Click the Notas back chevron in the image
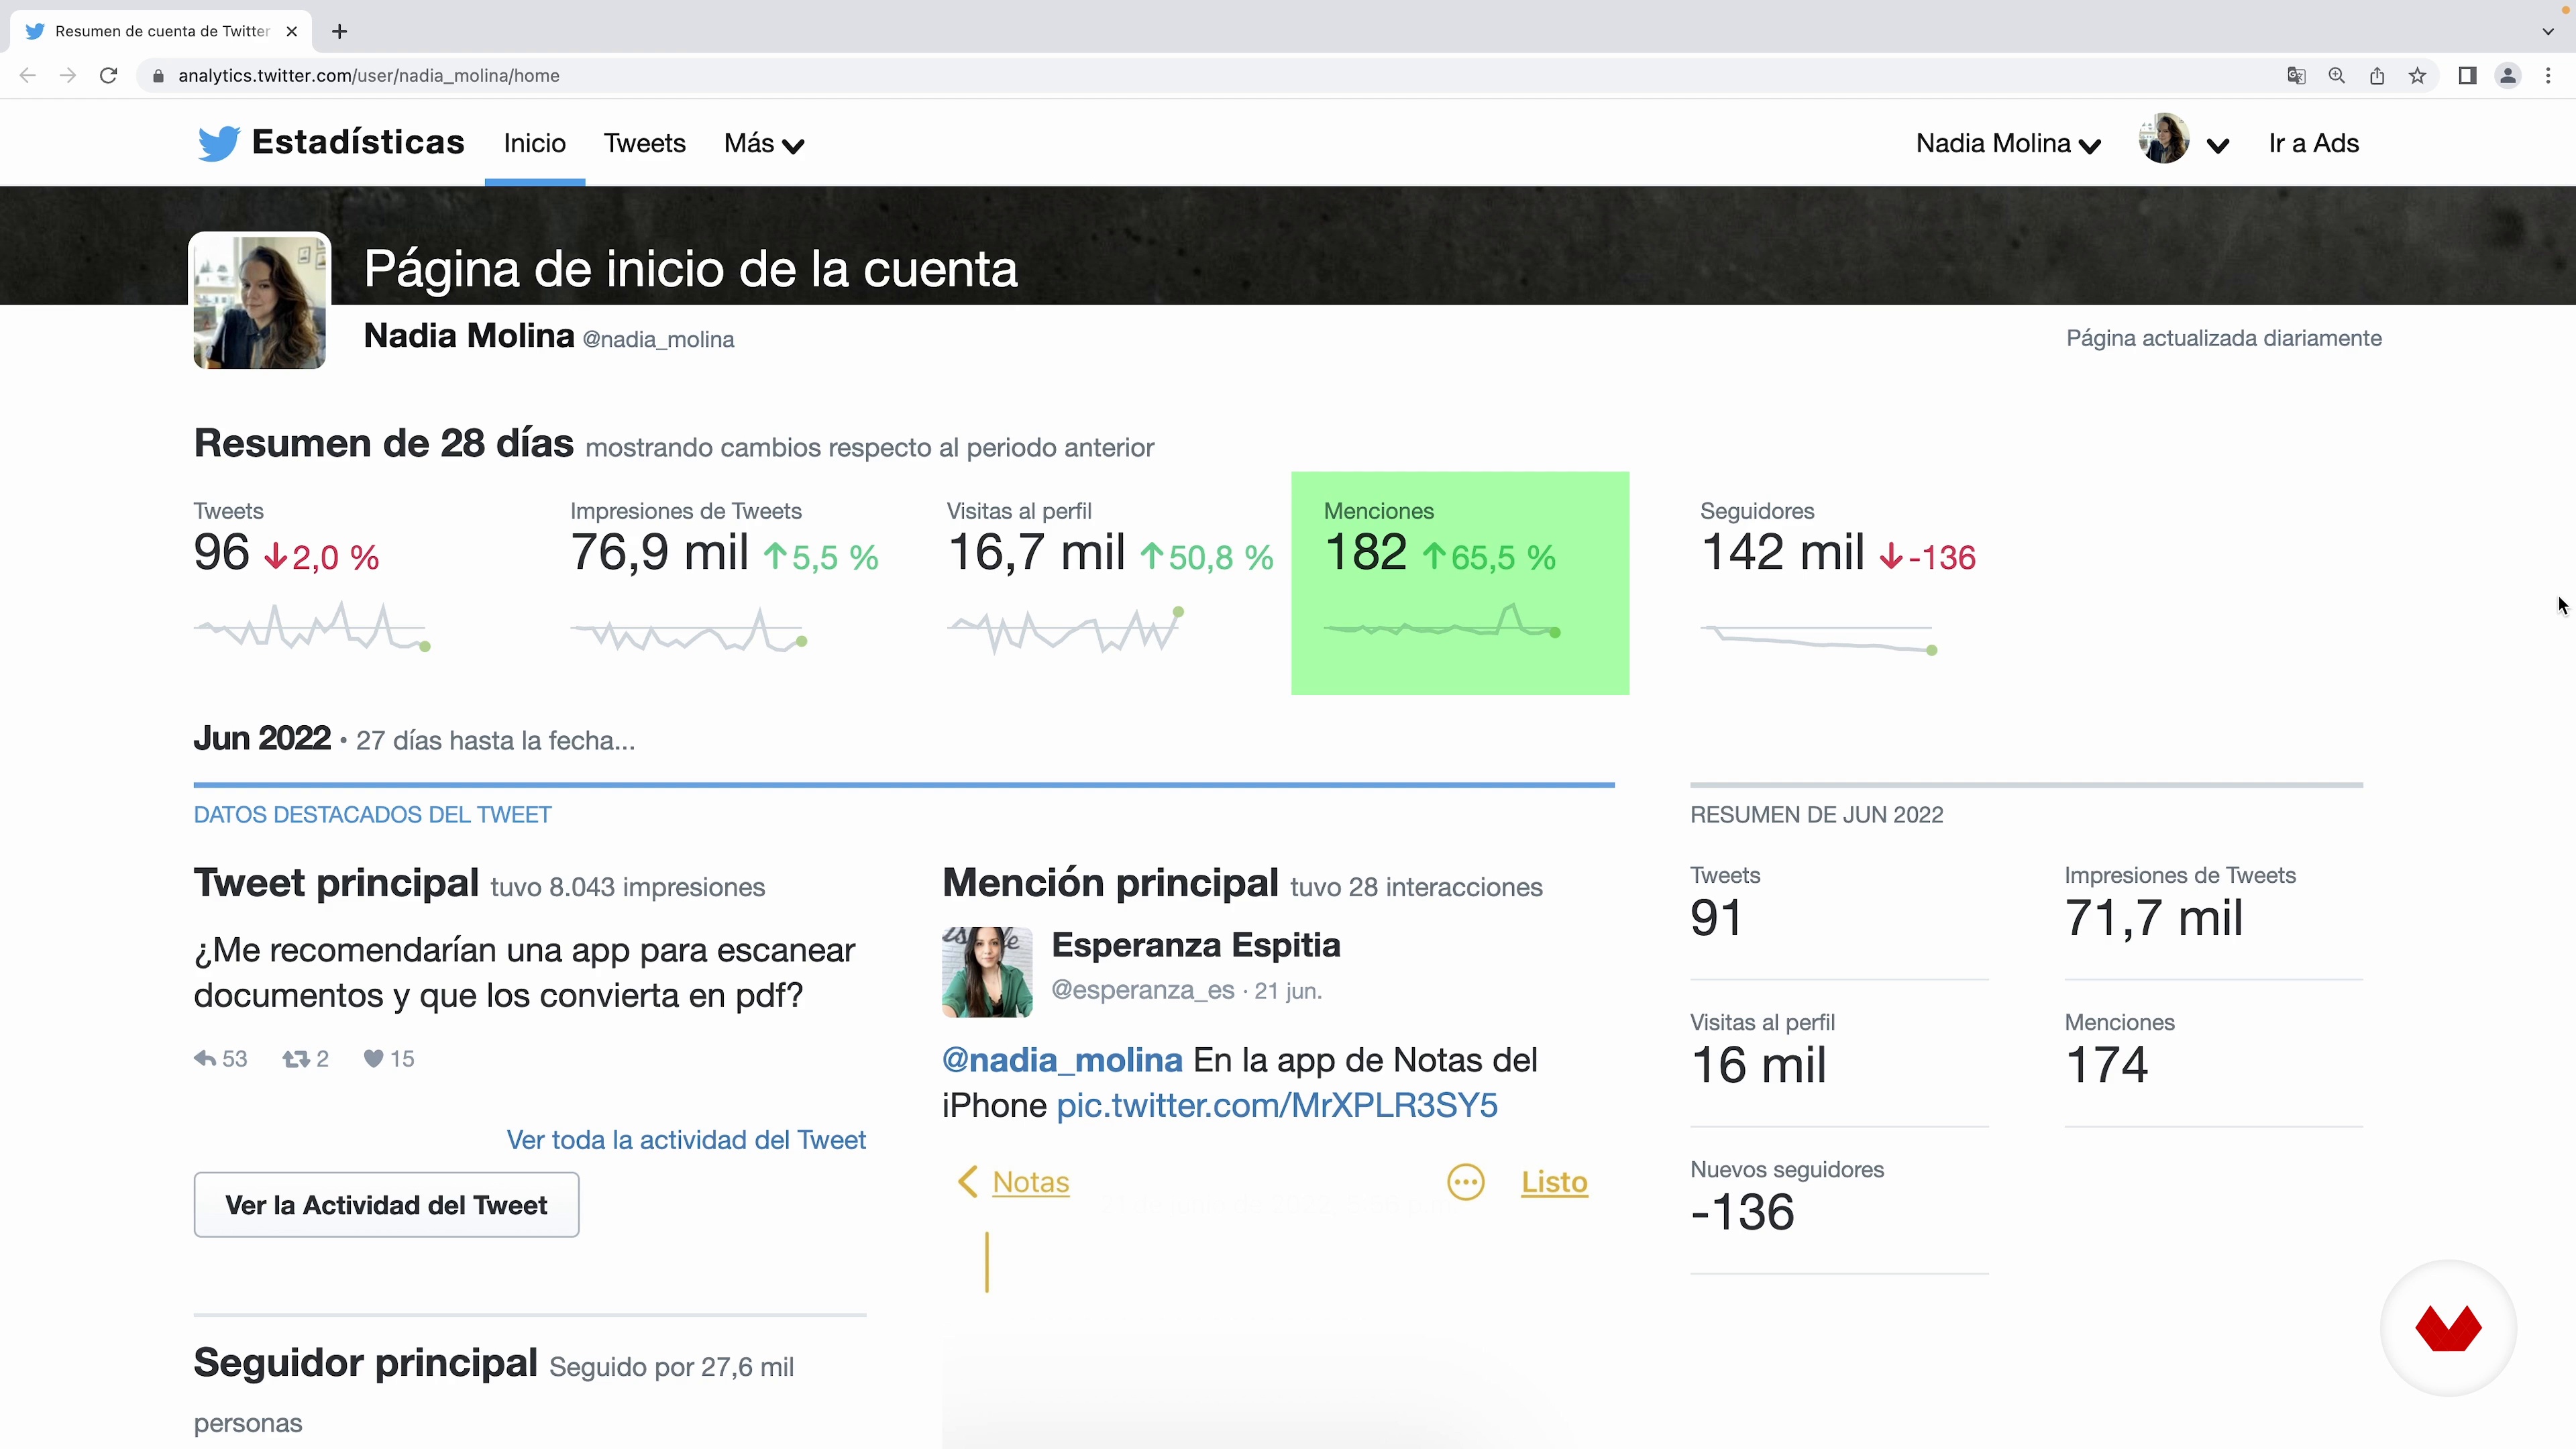This screenshot has width=2576, height=1449. [x=967, y=1181]
